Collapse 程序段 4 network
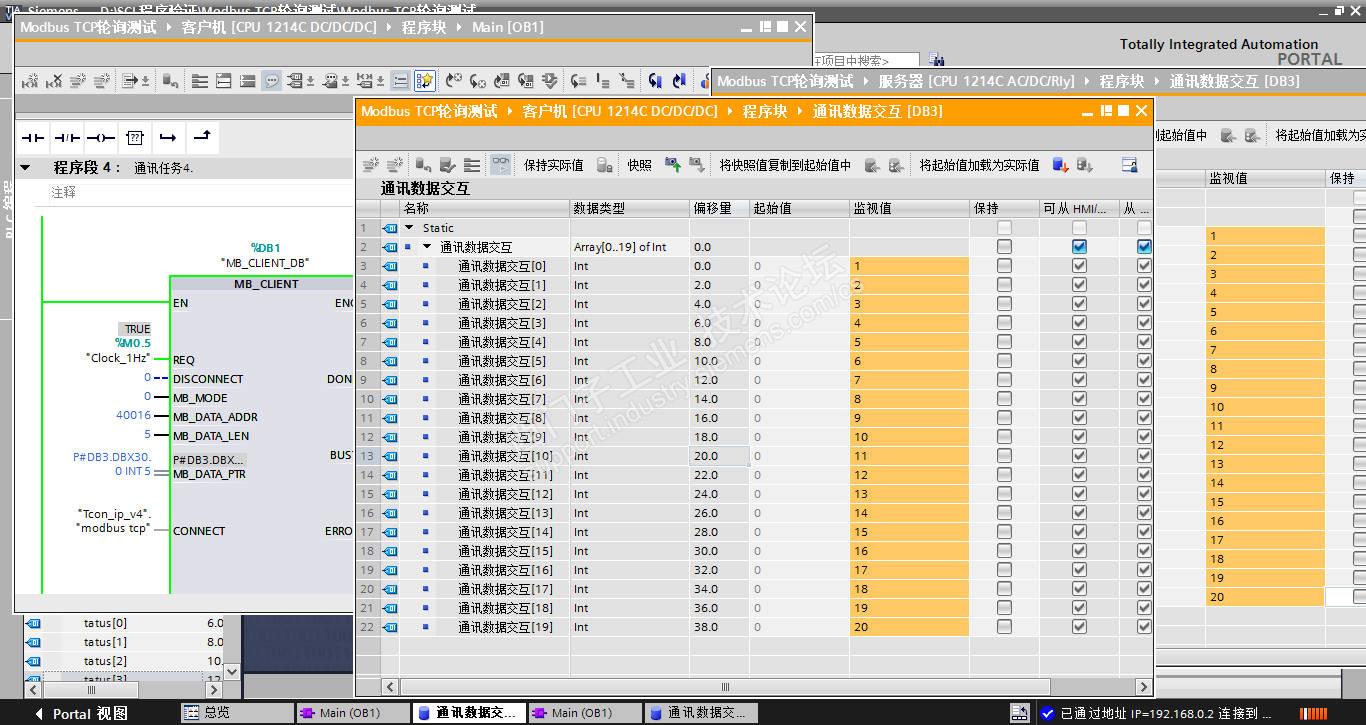The image size is (1366, 725). [26, 167]
